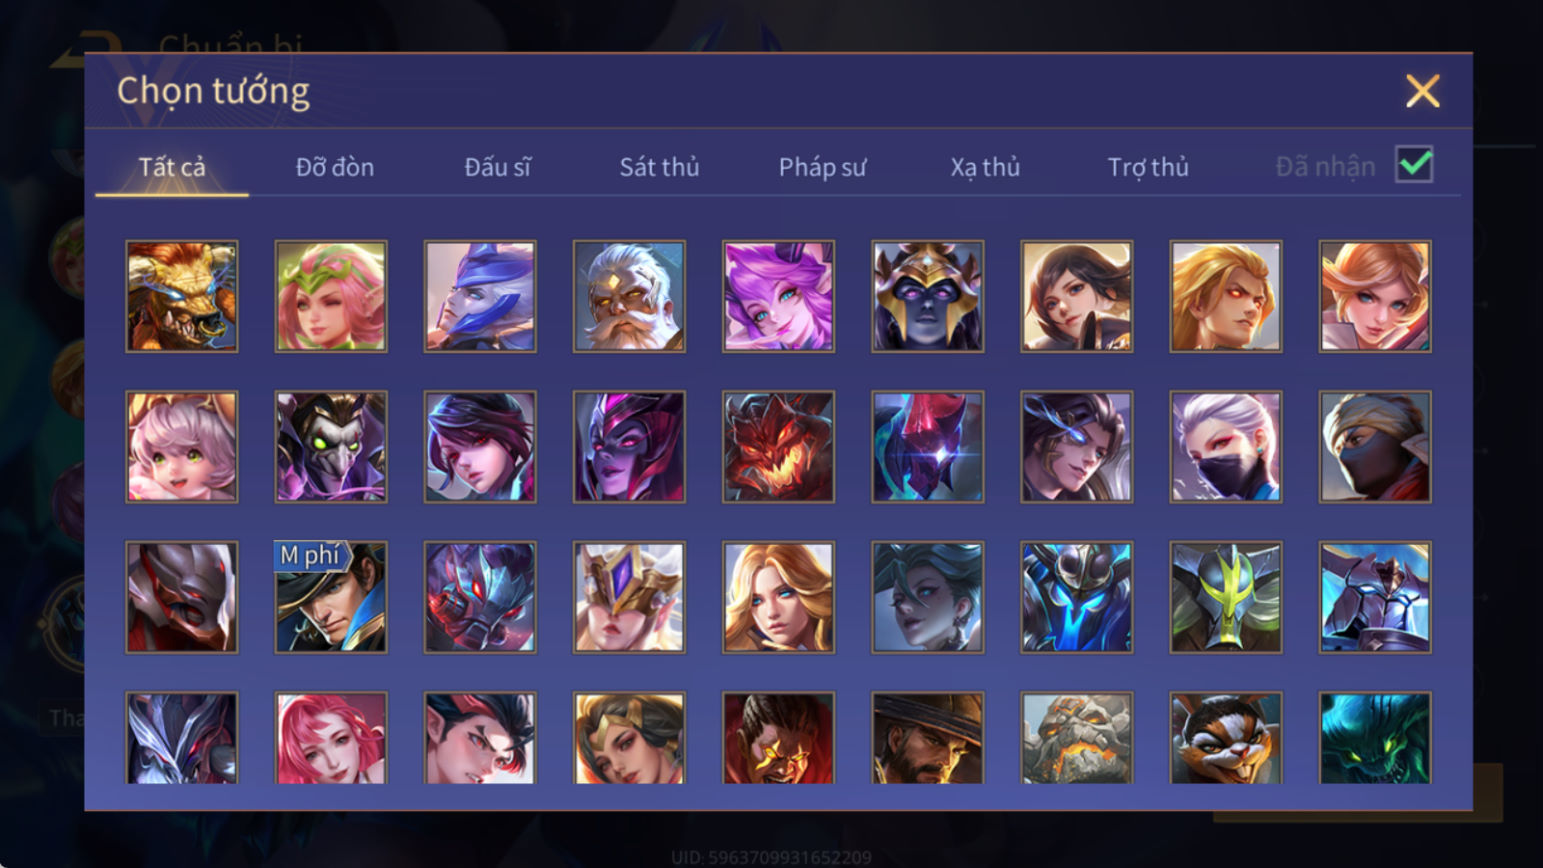Image resolution: width=1543 pixels, height=868 pixels.
Task: Select the hero tagged M phí
Action: pyautogui.click(x=331, y=597)
